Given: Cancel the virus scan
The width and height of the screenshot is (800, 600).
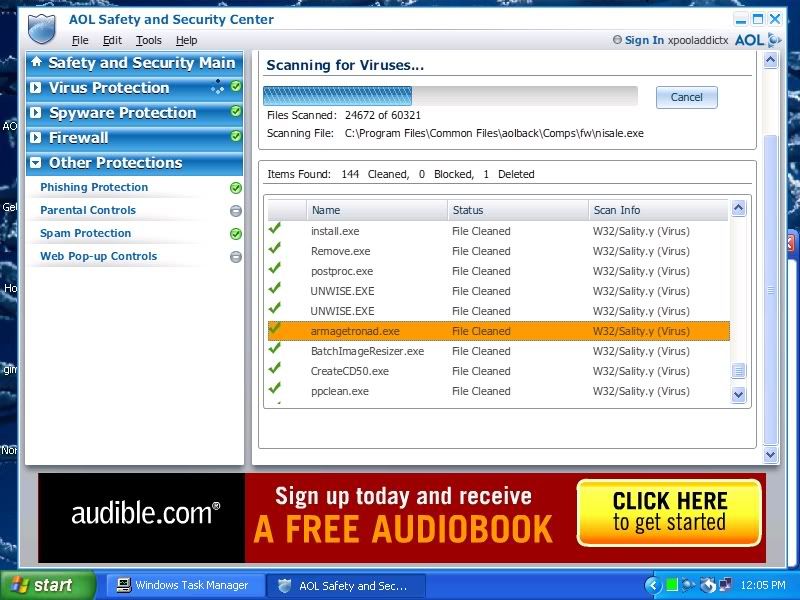Looking at the screenshot, I should click(x=686, y=97).
